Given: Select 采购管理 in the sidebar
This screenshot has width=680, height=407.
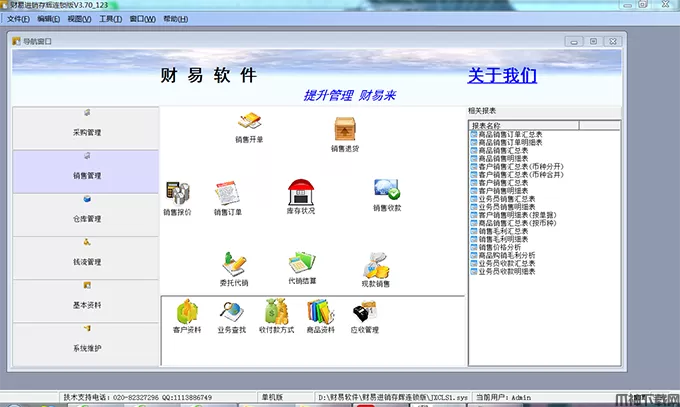Looking at the screenshot, I should click(x=86, y=128).
